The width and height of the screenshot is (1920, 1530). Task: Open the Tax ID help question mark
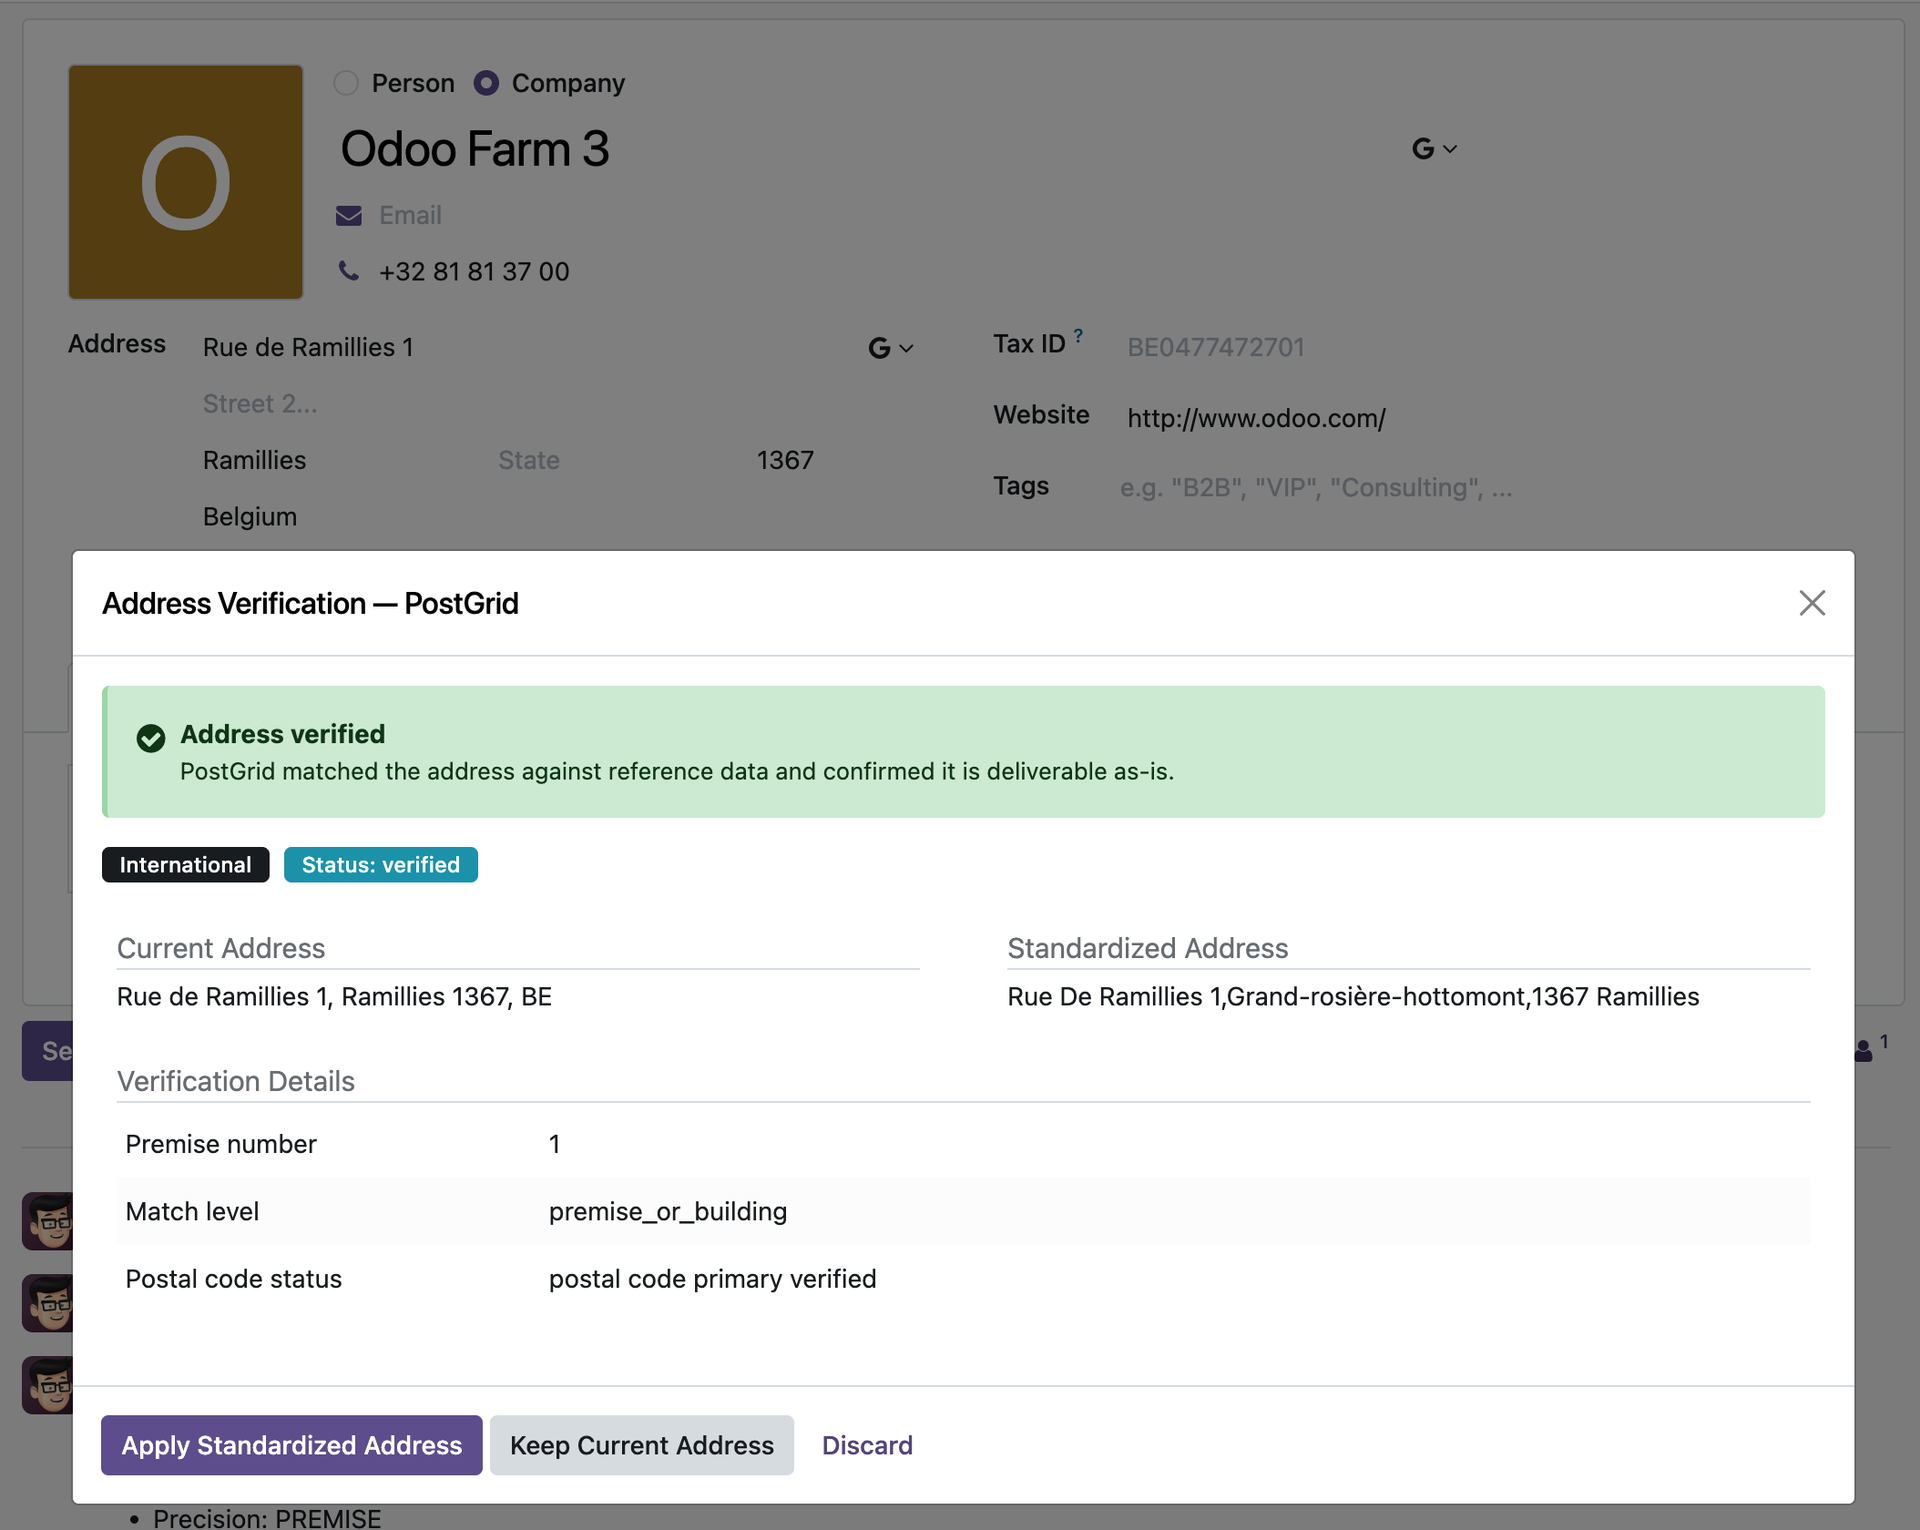point(1078,336)
